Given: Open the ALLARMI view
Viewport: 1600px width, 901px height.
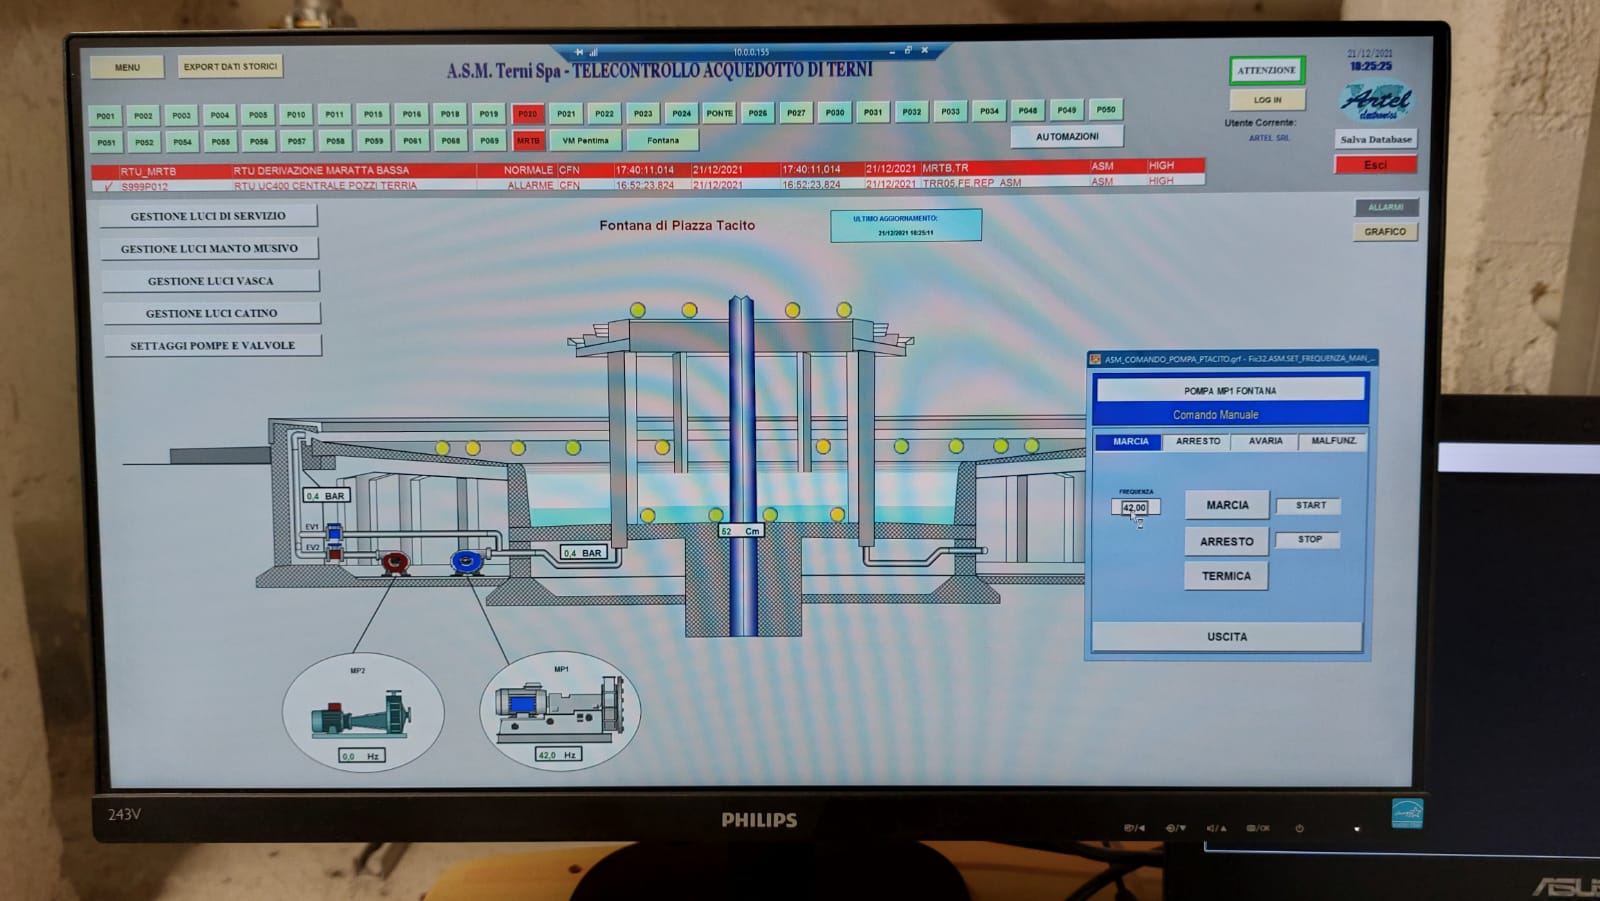Looking at the screenshot, I should pos(1386,207).
